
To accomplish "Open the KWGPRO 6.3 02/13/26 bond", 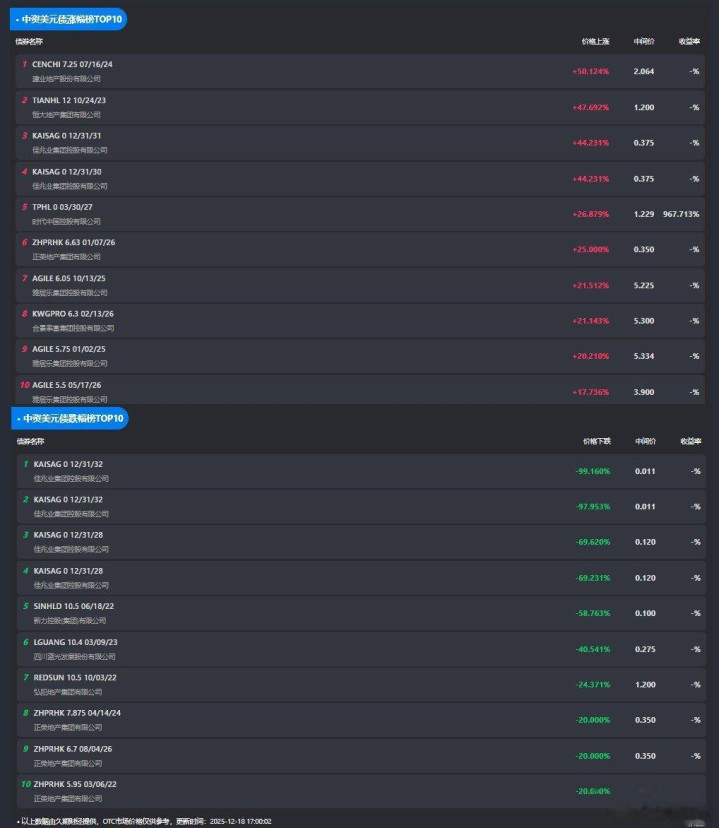I will point(73,313).
